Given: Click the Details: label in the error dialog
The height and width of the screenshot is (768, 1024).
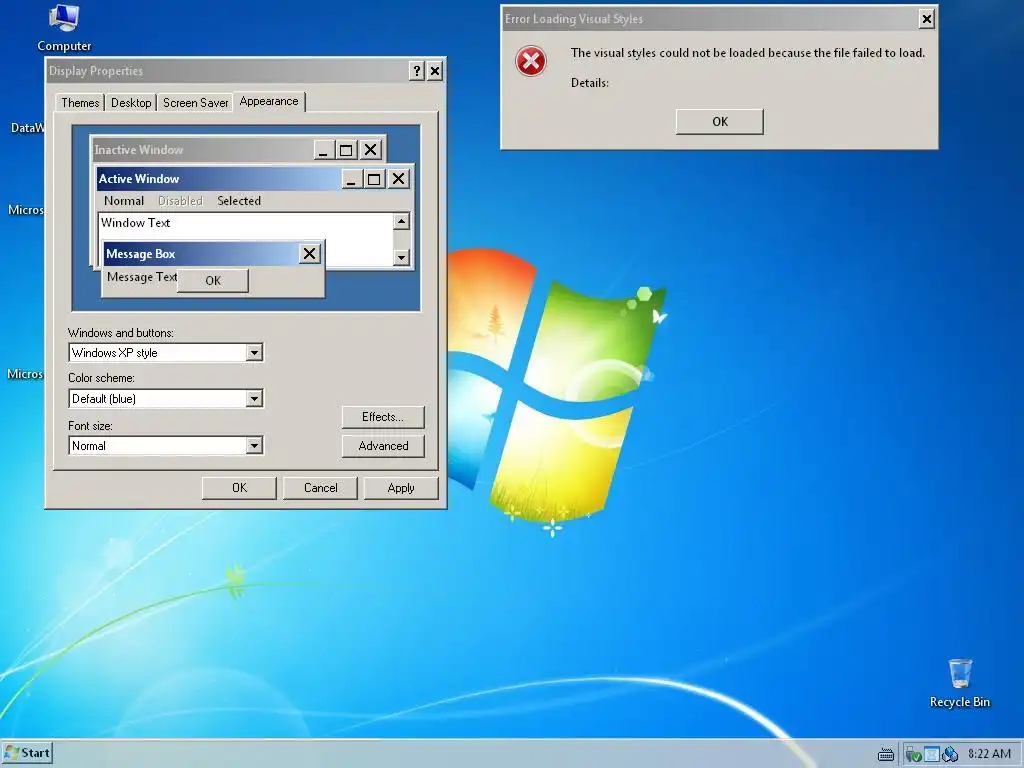Looking at the screenshot, I should 590,83.
